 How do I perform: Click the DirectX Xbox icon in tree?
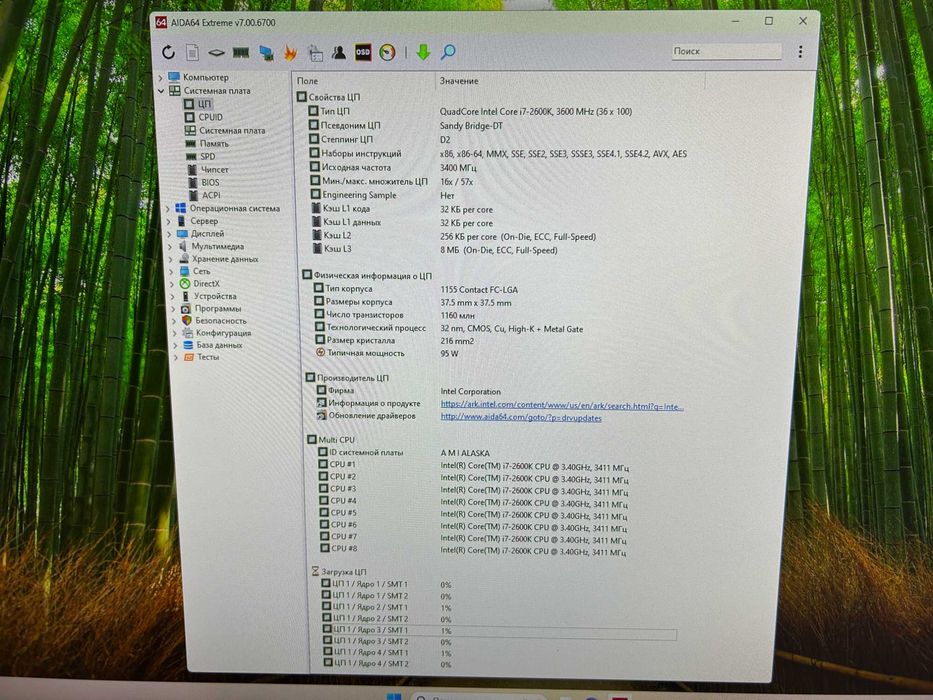coord(185,284)
